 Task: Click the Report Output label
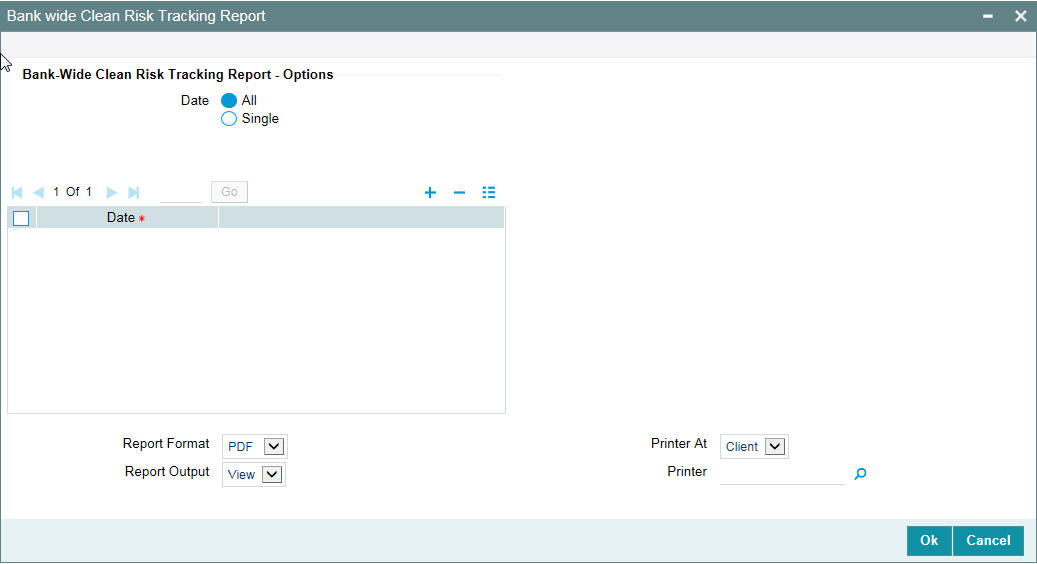(167, 471)
